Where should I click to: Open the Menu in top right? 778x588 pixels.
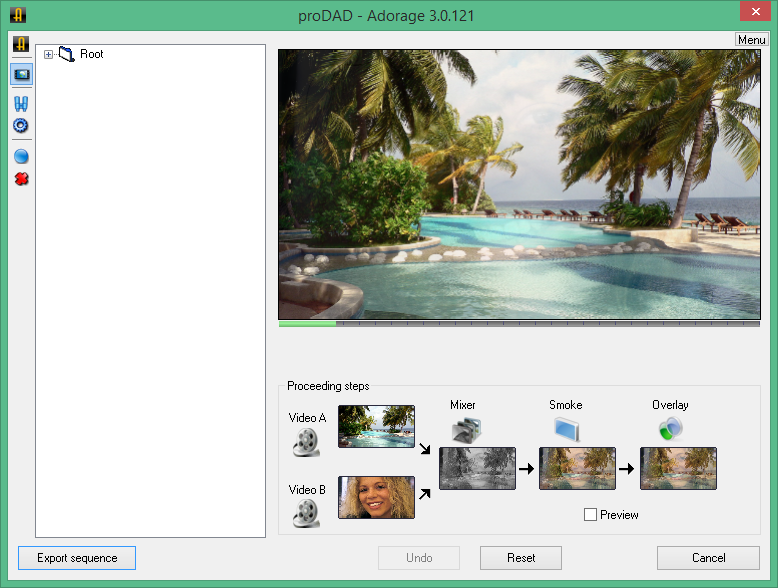(750, 40)
